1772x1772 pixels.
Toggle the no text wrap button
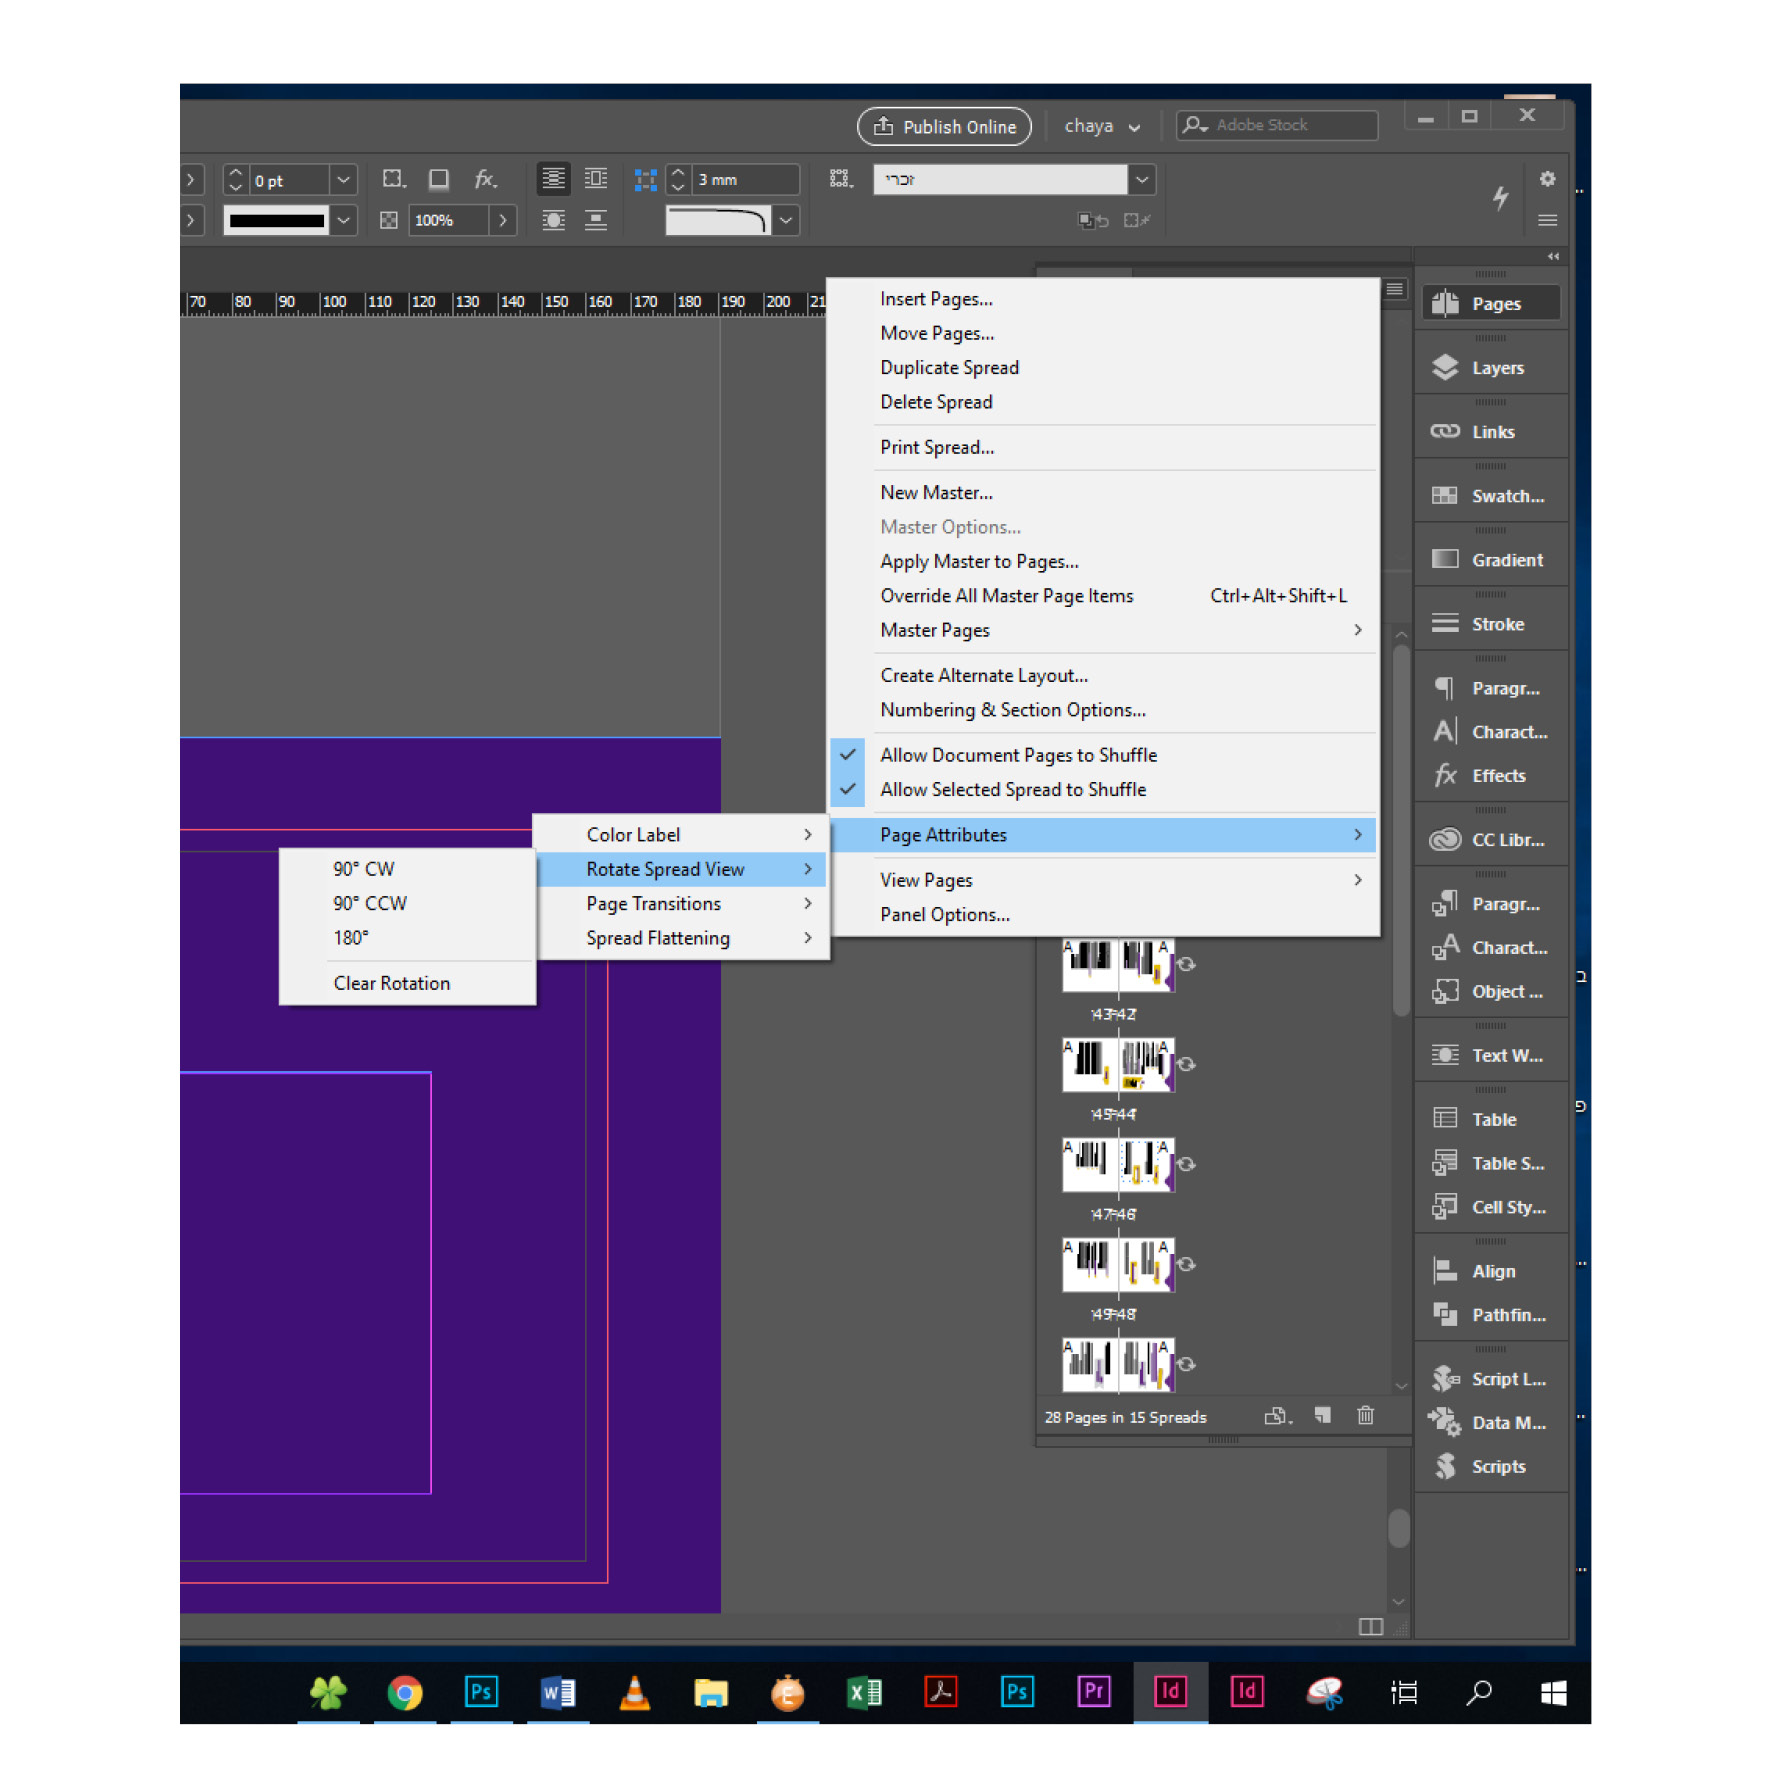[553, 180]
